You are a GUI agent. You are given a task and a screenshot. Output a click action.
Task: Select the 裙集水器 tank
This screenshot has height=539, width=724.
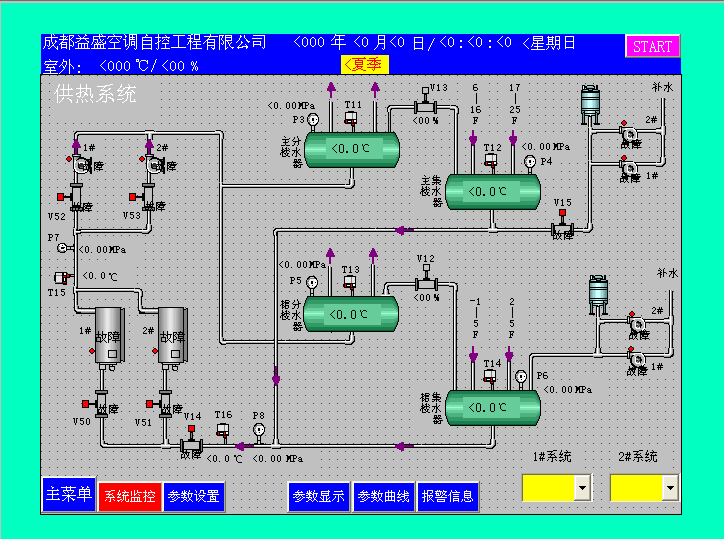[493, 407]
